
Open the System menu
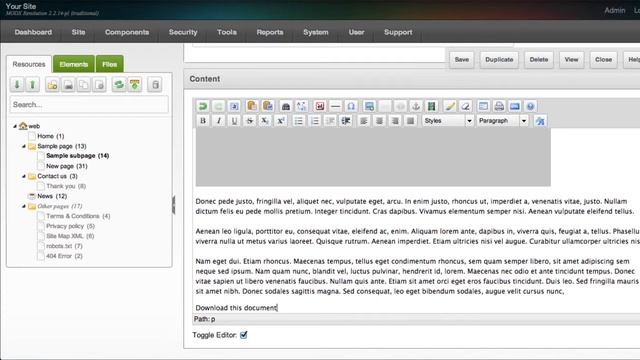316,32
